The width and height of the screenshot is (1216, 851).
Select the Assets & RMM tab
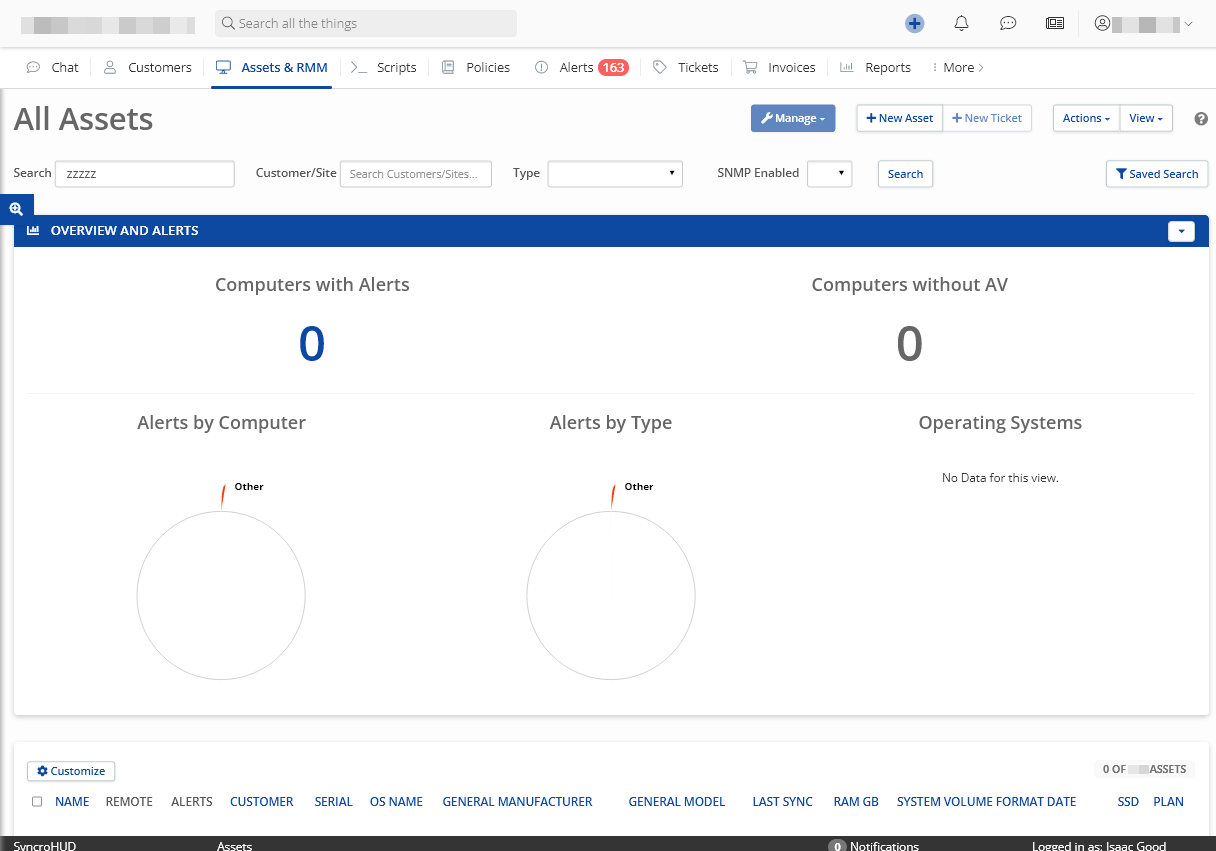272,67
